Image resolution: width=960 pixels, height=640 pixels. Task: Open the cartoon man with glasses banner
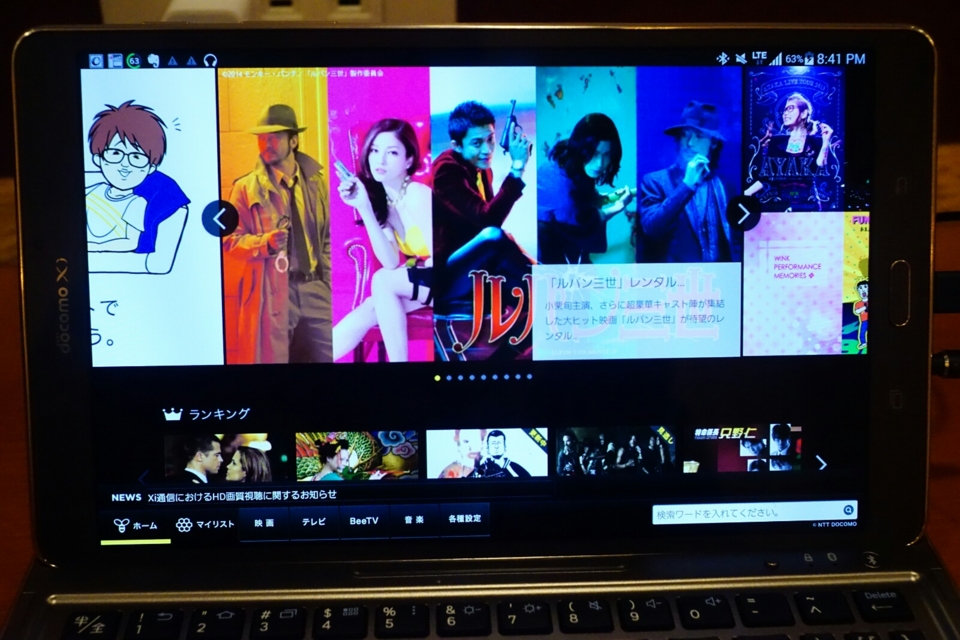coord(153,216)
